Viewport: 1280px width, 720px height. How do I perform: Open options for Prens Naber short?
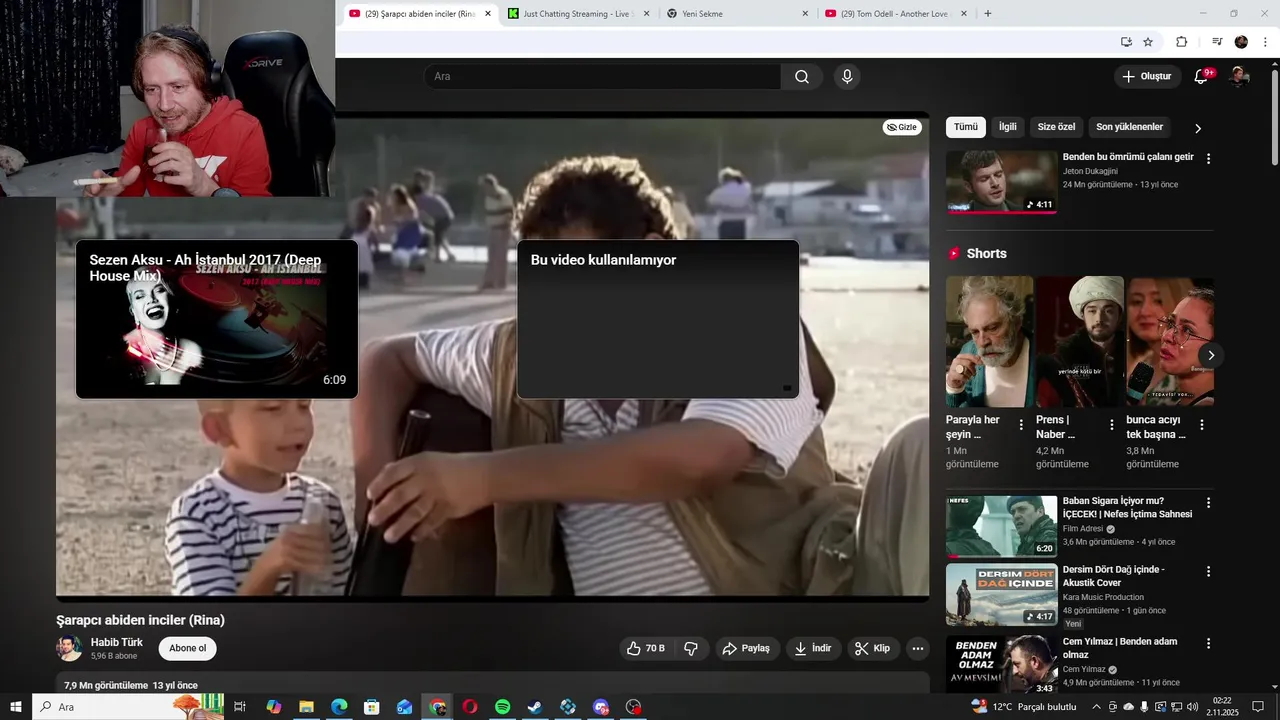tap(1111, 425)
